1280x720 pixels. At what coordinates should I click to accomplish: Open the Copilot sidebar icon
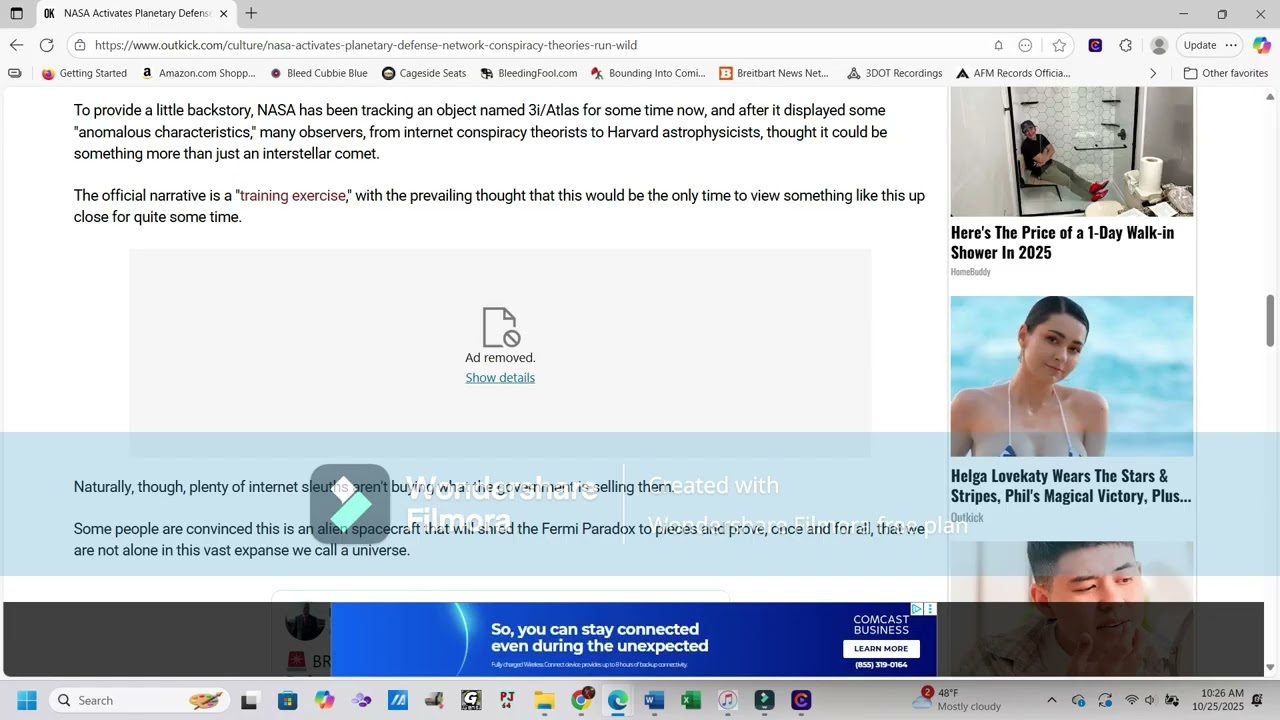click(x=1261, y=45)
